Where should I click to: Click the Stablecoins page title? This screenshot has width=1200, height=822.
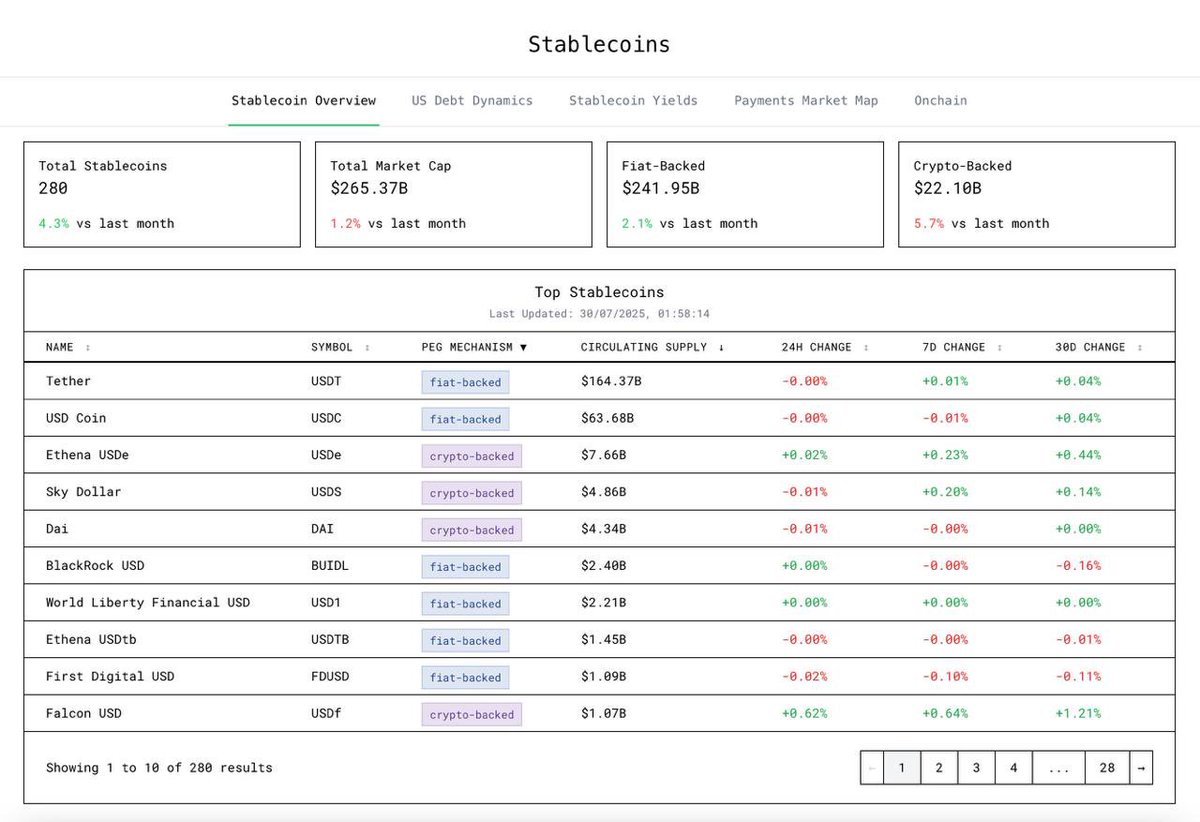tap(599, 45)
